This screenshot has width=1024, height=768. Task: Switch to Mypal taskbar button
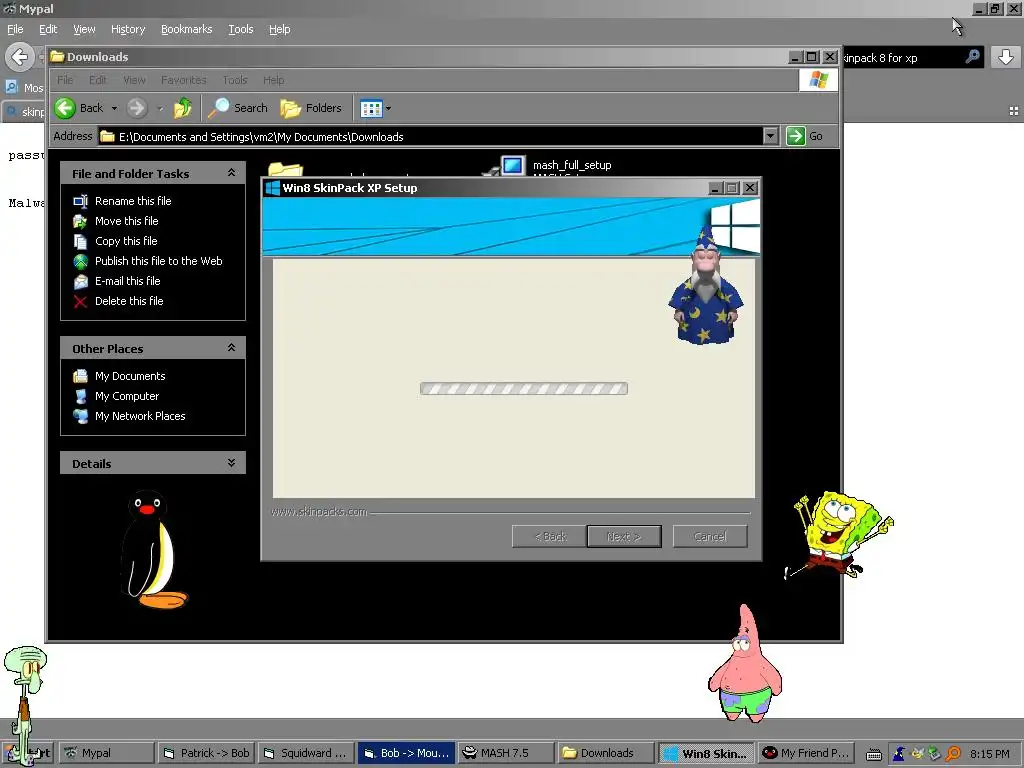107,754
